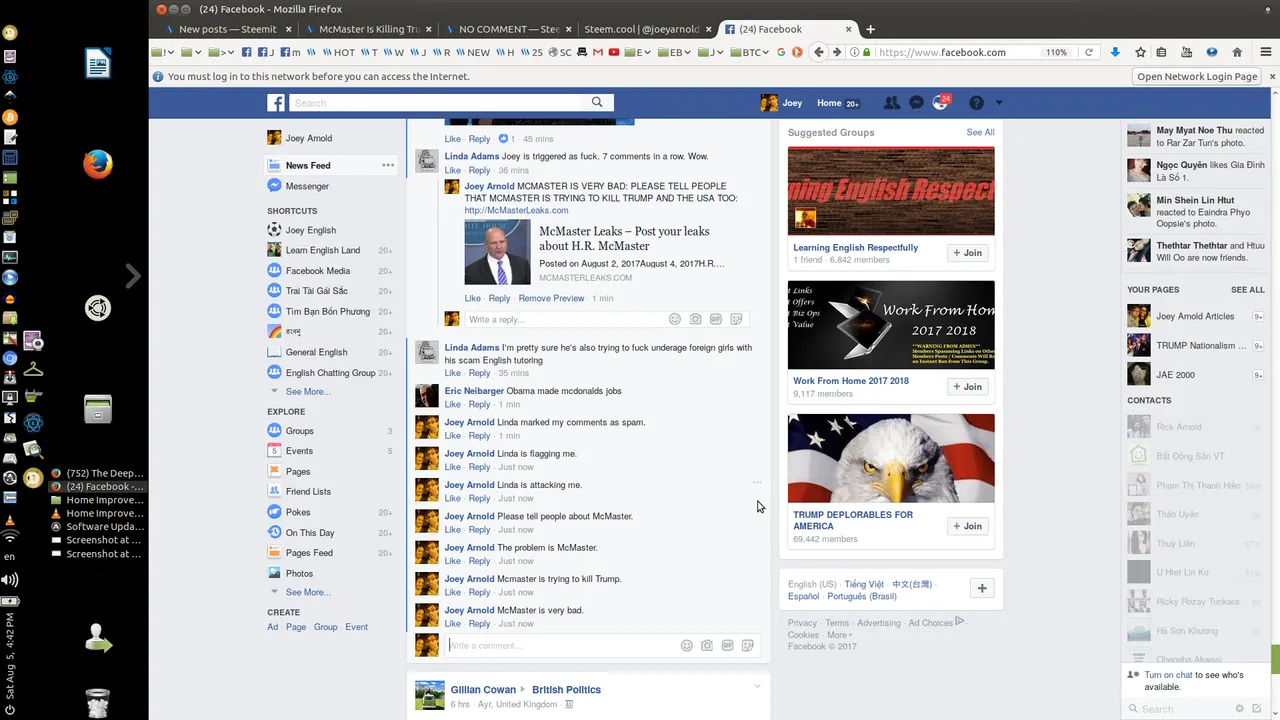
Task: Open Pages Feed in Explore
Action: [x=309, y=553]
